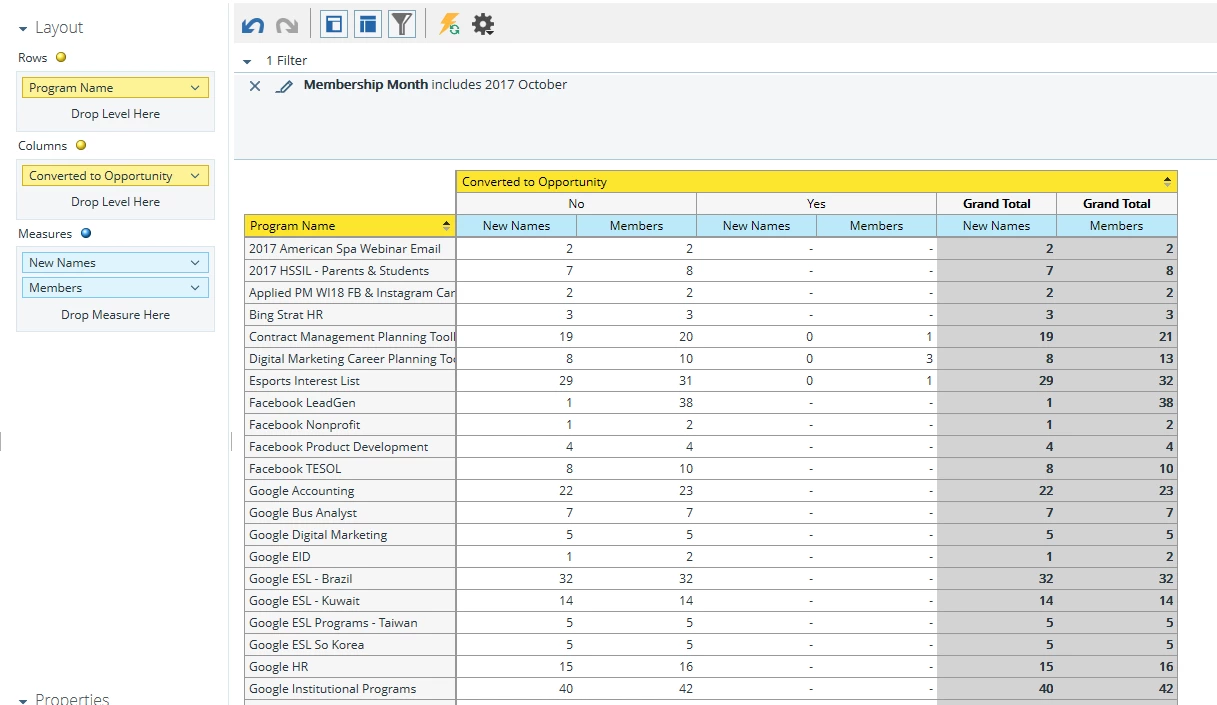Click the Redo arrow icon
Image resolution: width=1217 pixels, height=705 pixels.
[x=287, y=25]
